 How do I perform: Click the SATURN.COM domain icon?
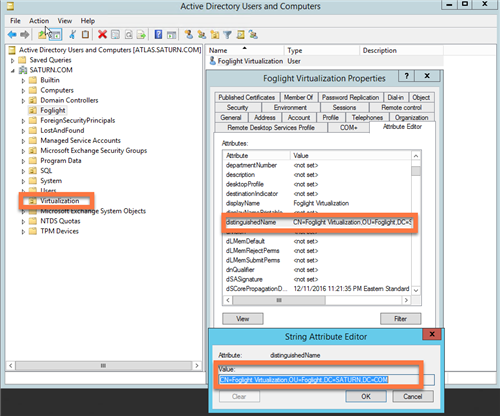[x=23, y=70]
